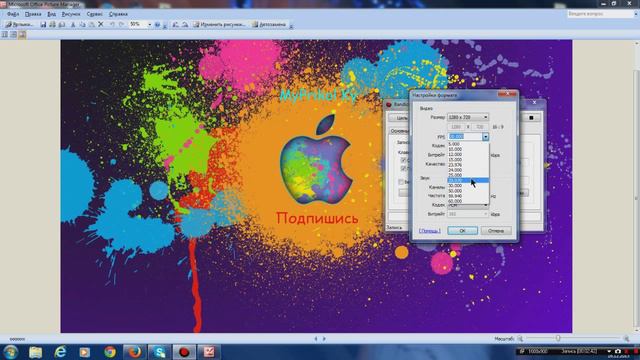Select 30.000 in FPS list

[x=468, y=185]
